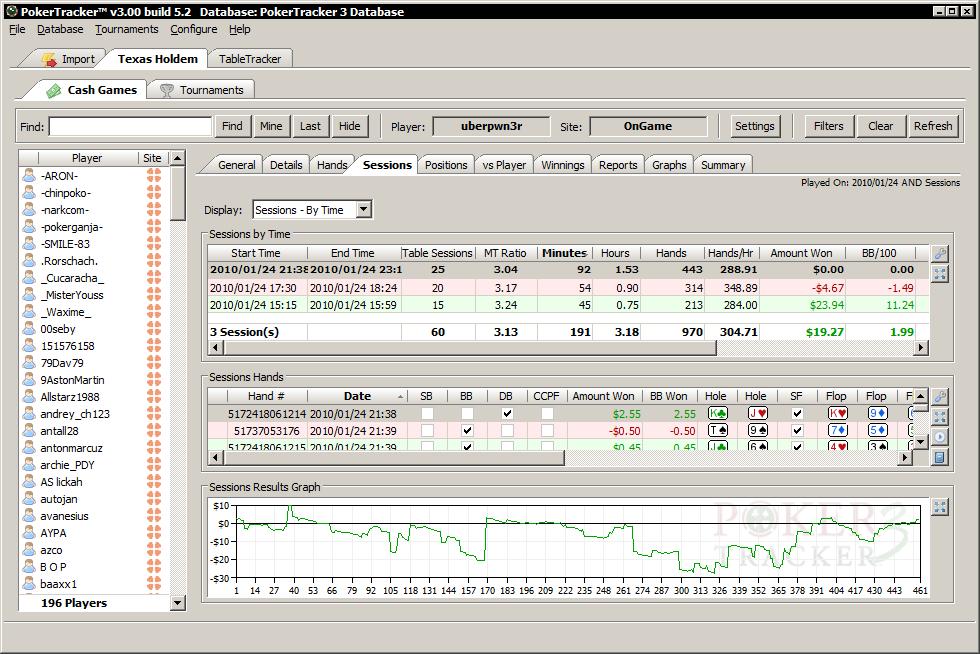Toggle SF checkbox for hand 5172418061214
This screenshot has width=980, height=654.
[797, 413]
